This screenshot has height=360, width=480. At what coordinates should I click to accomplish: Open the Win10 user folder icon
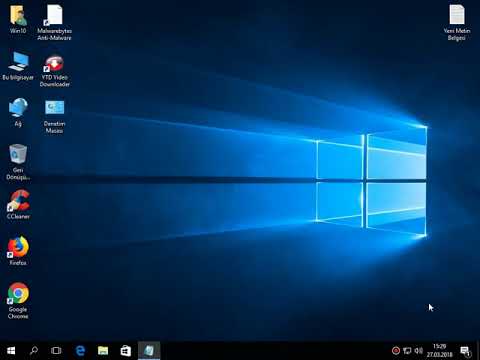pyautogui.click(x=18, y=19)
